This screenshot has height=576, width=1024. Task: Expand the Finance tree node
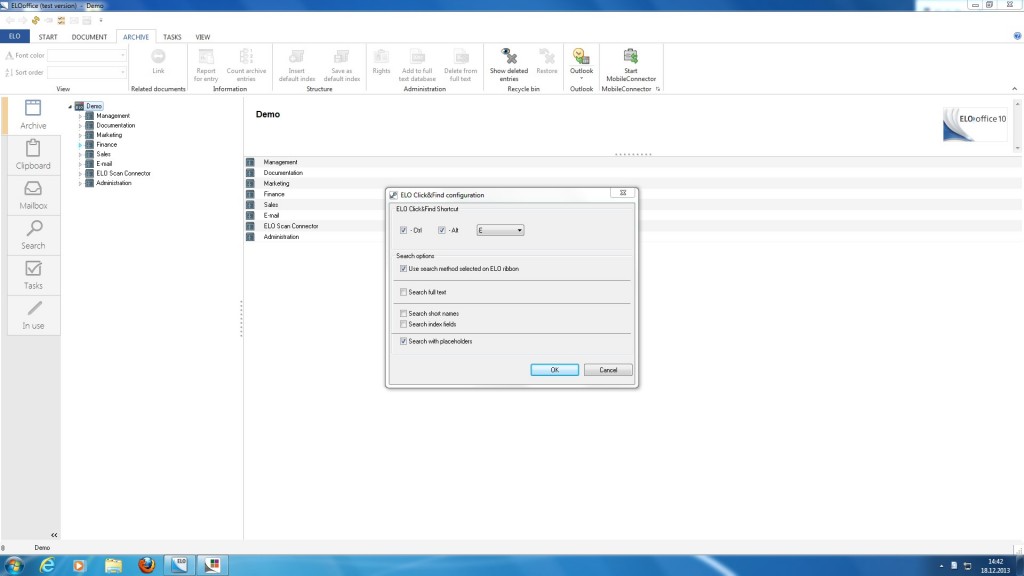(x=80, y=145)
